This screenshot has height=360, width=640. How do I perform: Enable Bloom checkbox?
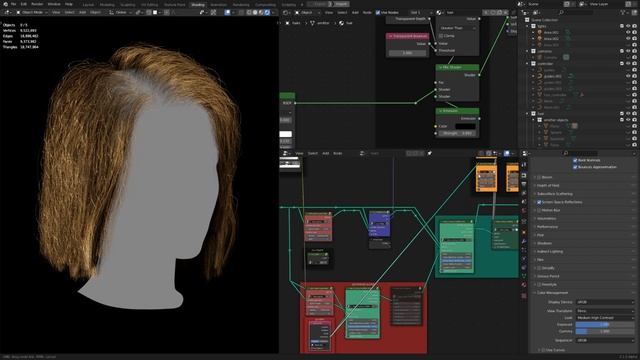tap(539, 177)
